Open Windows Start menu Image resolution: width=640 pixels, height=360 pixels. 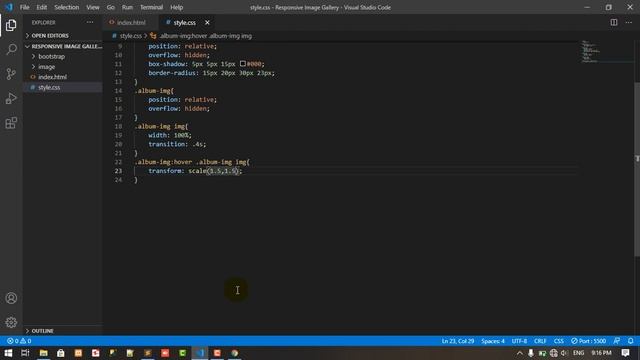click(x=8, y=353)
